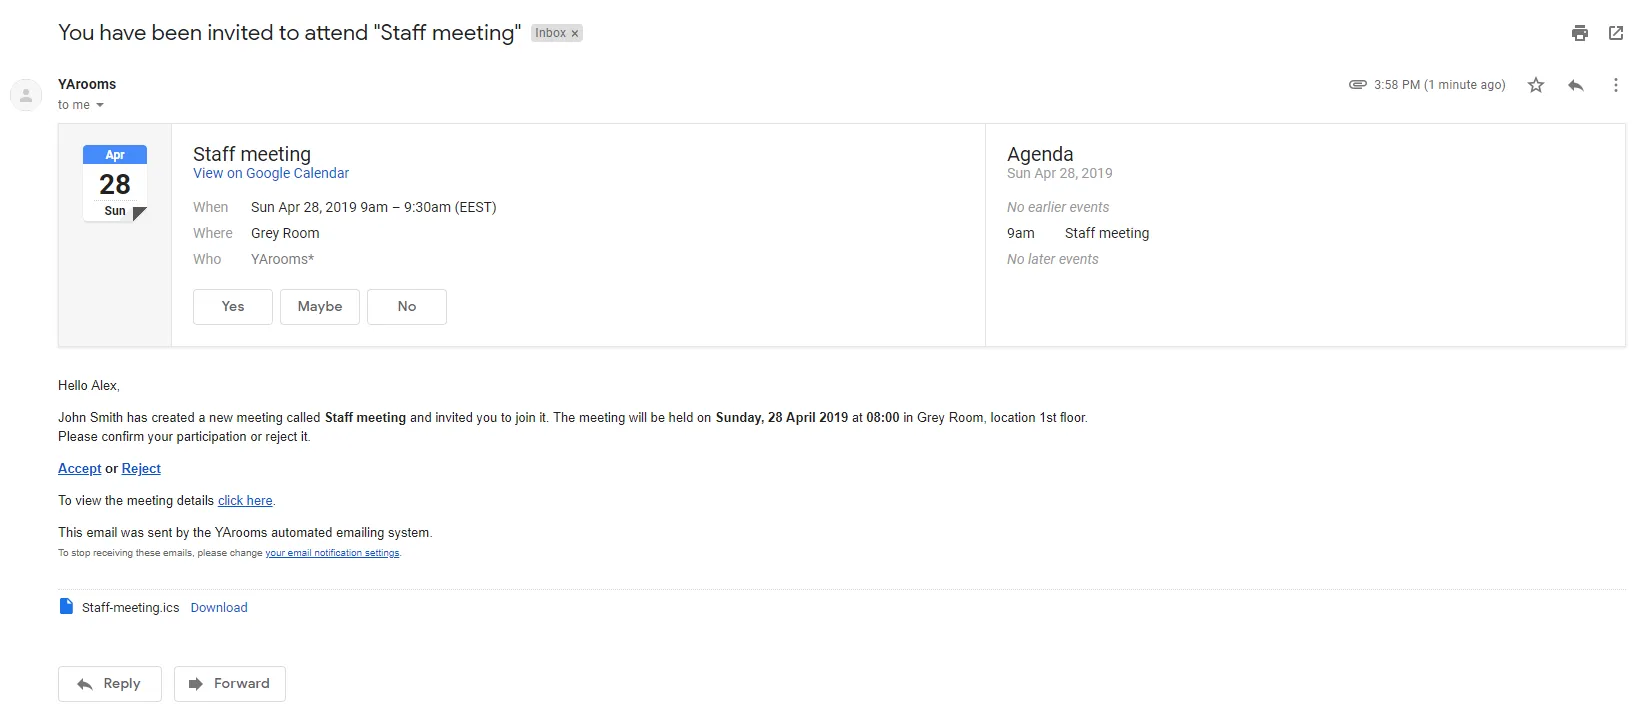
Task: Click 'click here' to view meeting details
Action: (245, 500)
